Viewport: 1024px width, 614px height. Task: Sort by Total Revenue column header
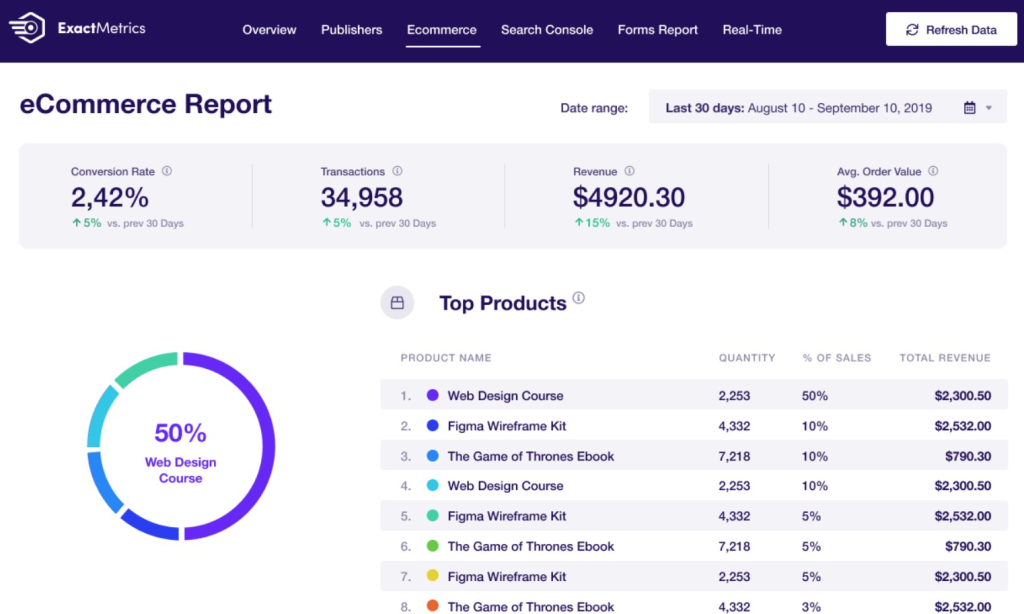point(944,358)
